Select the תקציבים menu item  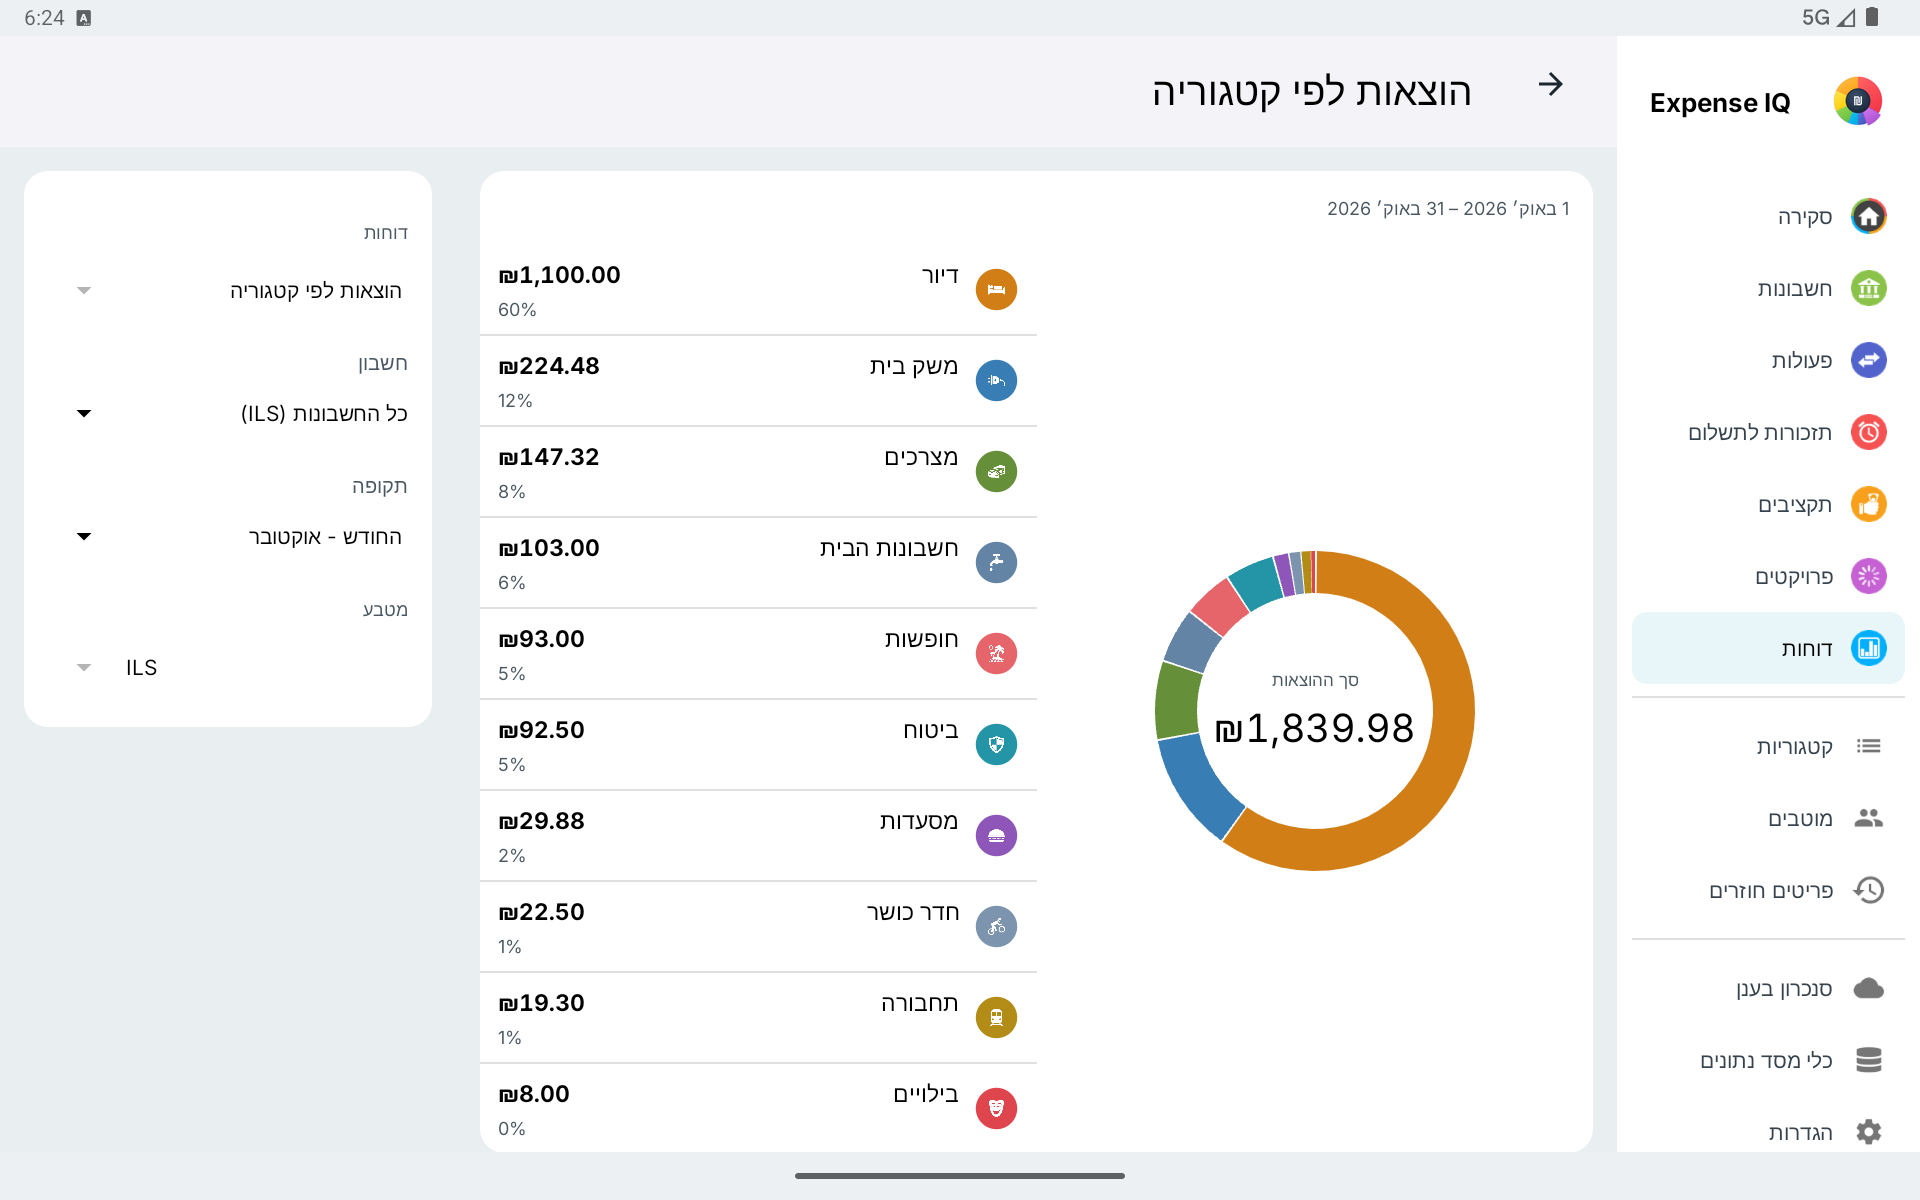(1768, 504)
